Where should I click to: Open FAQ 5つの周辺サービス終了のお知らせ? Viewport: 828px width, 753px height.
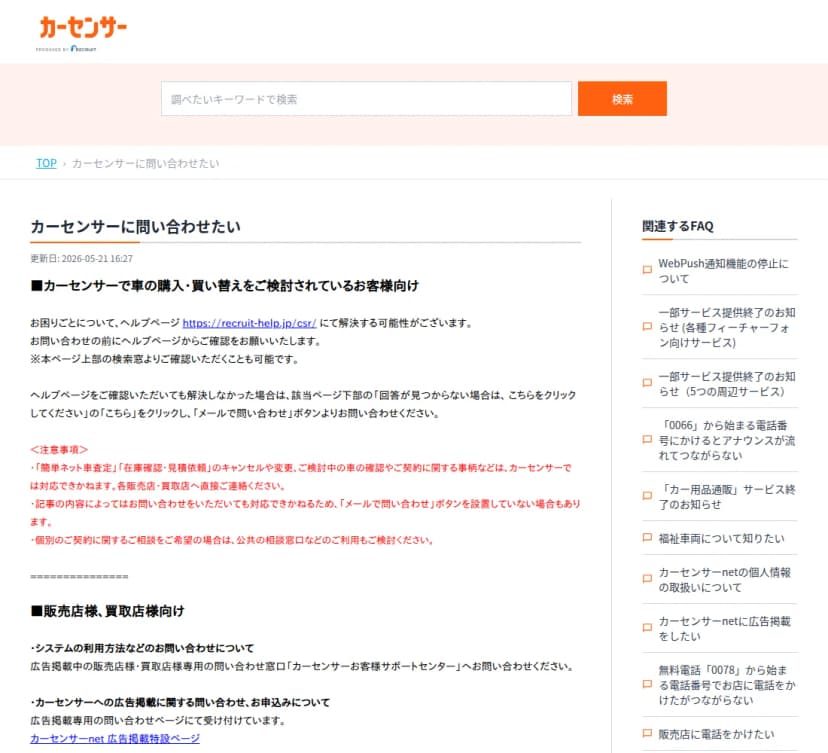click(727, 384)
